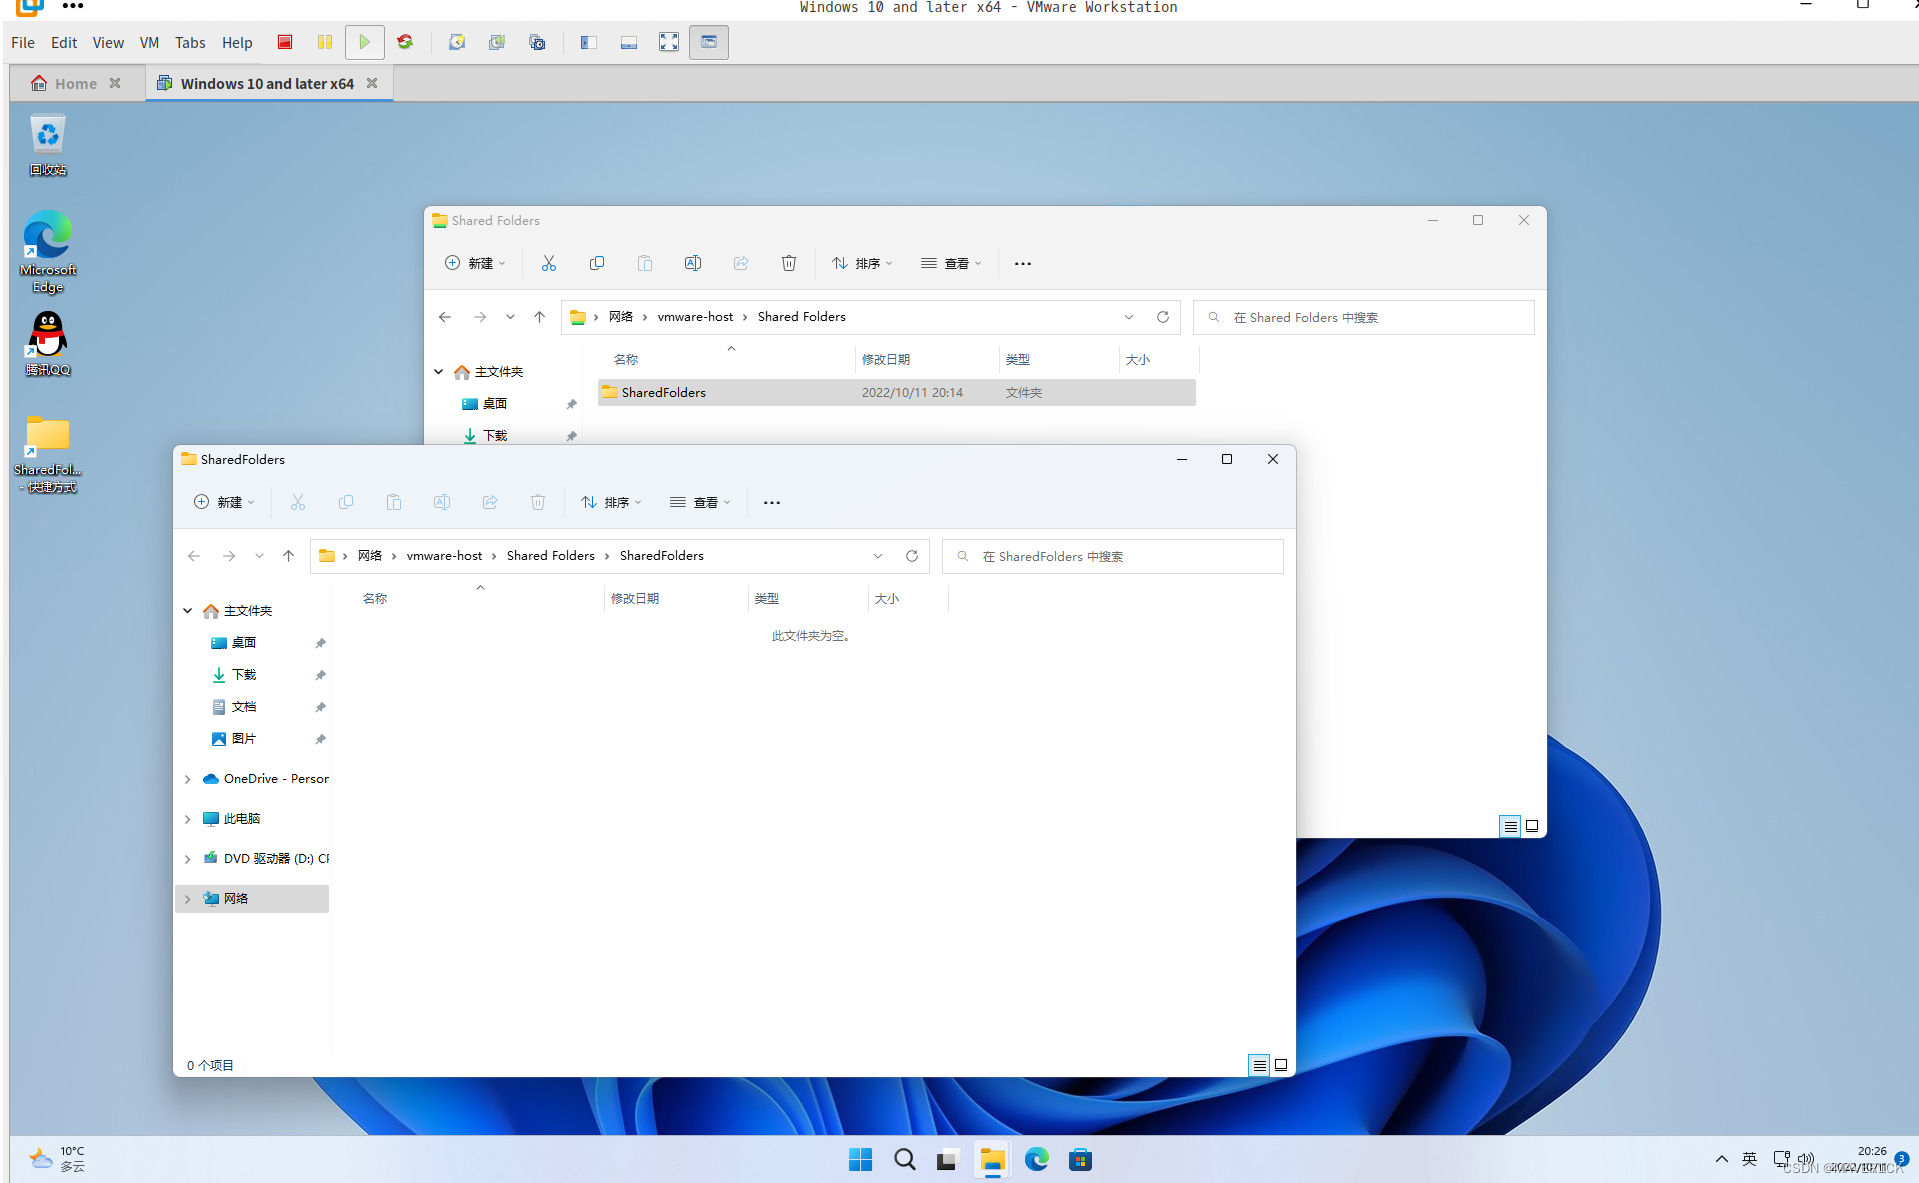Close the Windows 10 and later x64 tab
This screenshot has width=1919, height=1183.
click(x=372, y=83)
